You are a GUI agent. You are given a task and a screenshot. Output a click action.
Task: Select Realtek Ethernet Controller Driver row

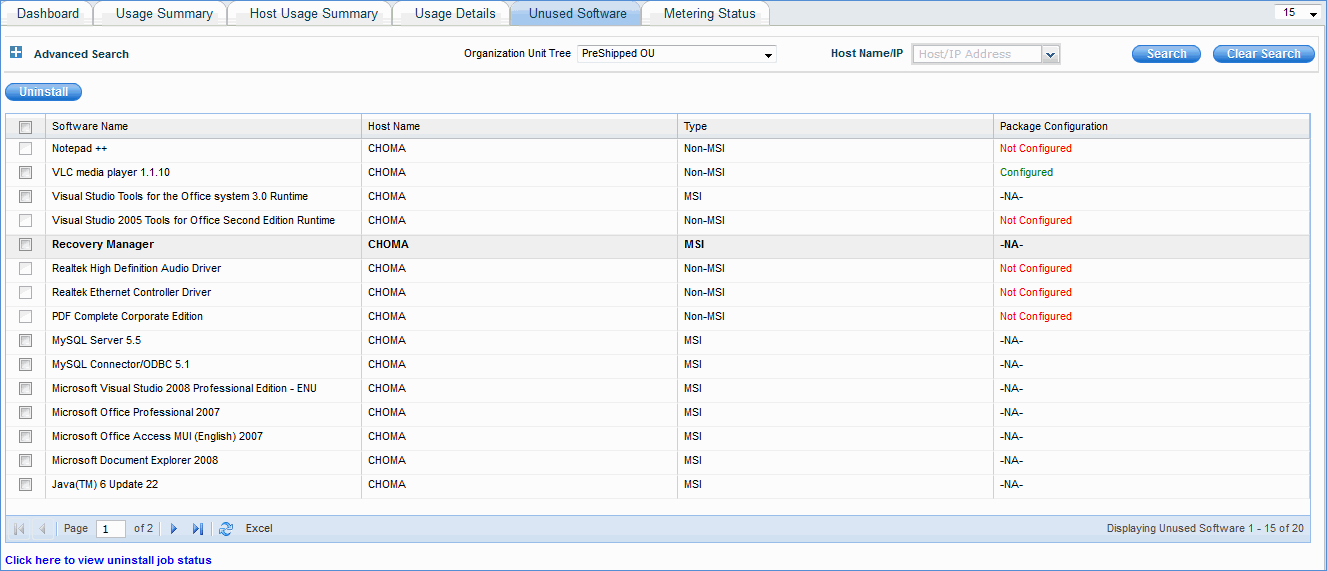point(658,292)
